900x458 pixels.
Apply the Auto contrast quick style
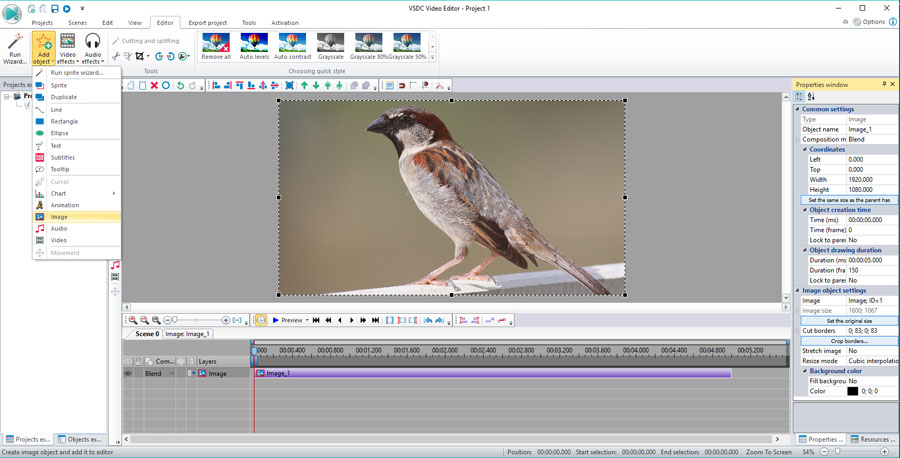pos(292,46)
